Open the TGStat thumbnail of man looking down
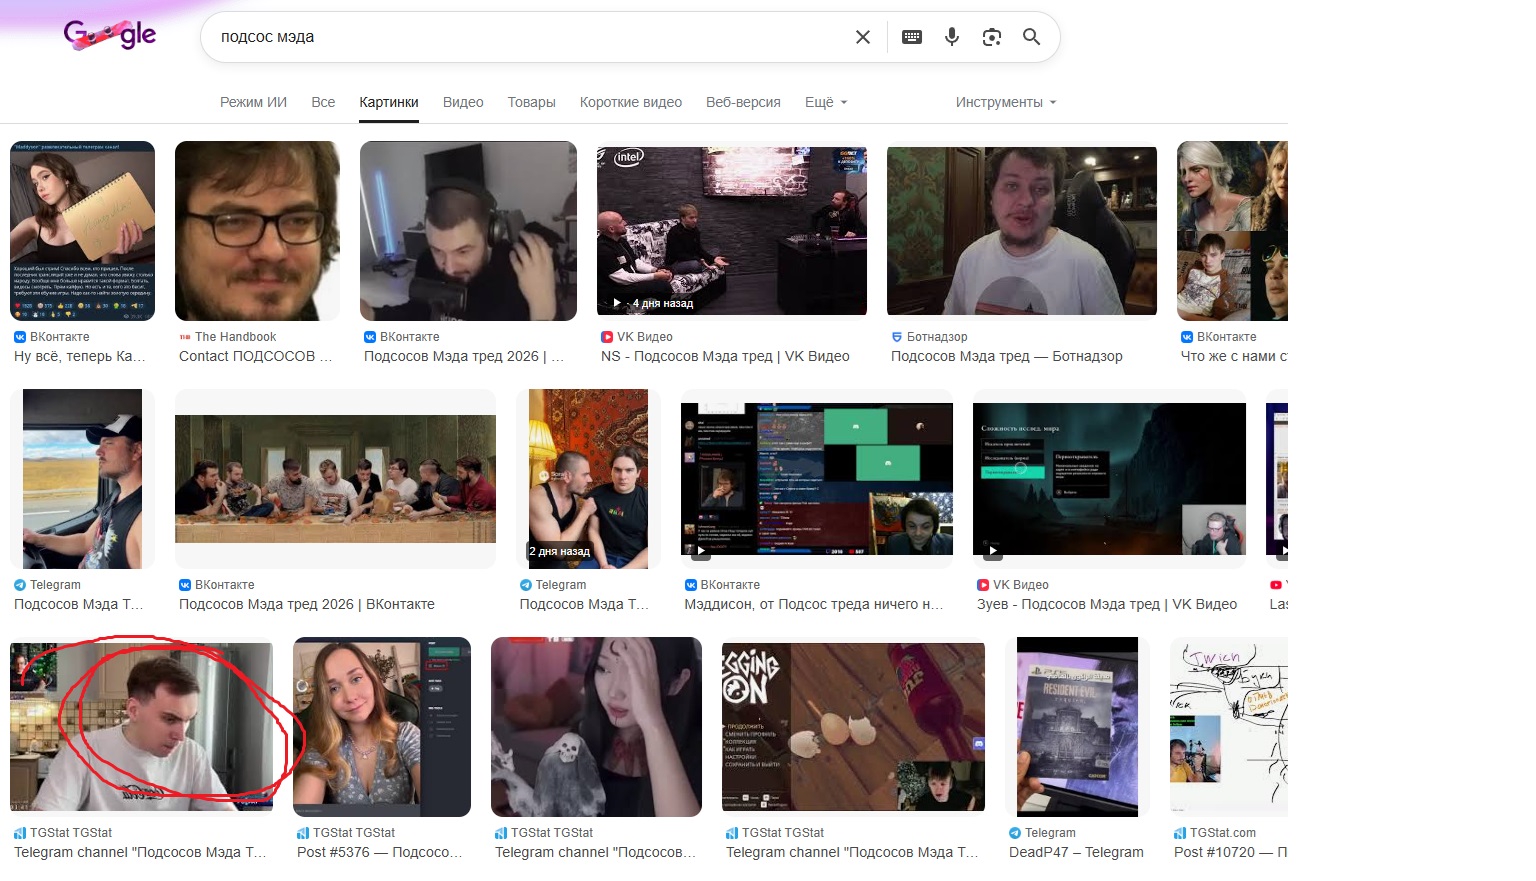The image size is (1536, 881). [141, 727]
